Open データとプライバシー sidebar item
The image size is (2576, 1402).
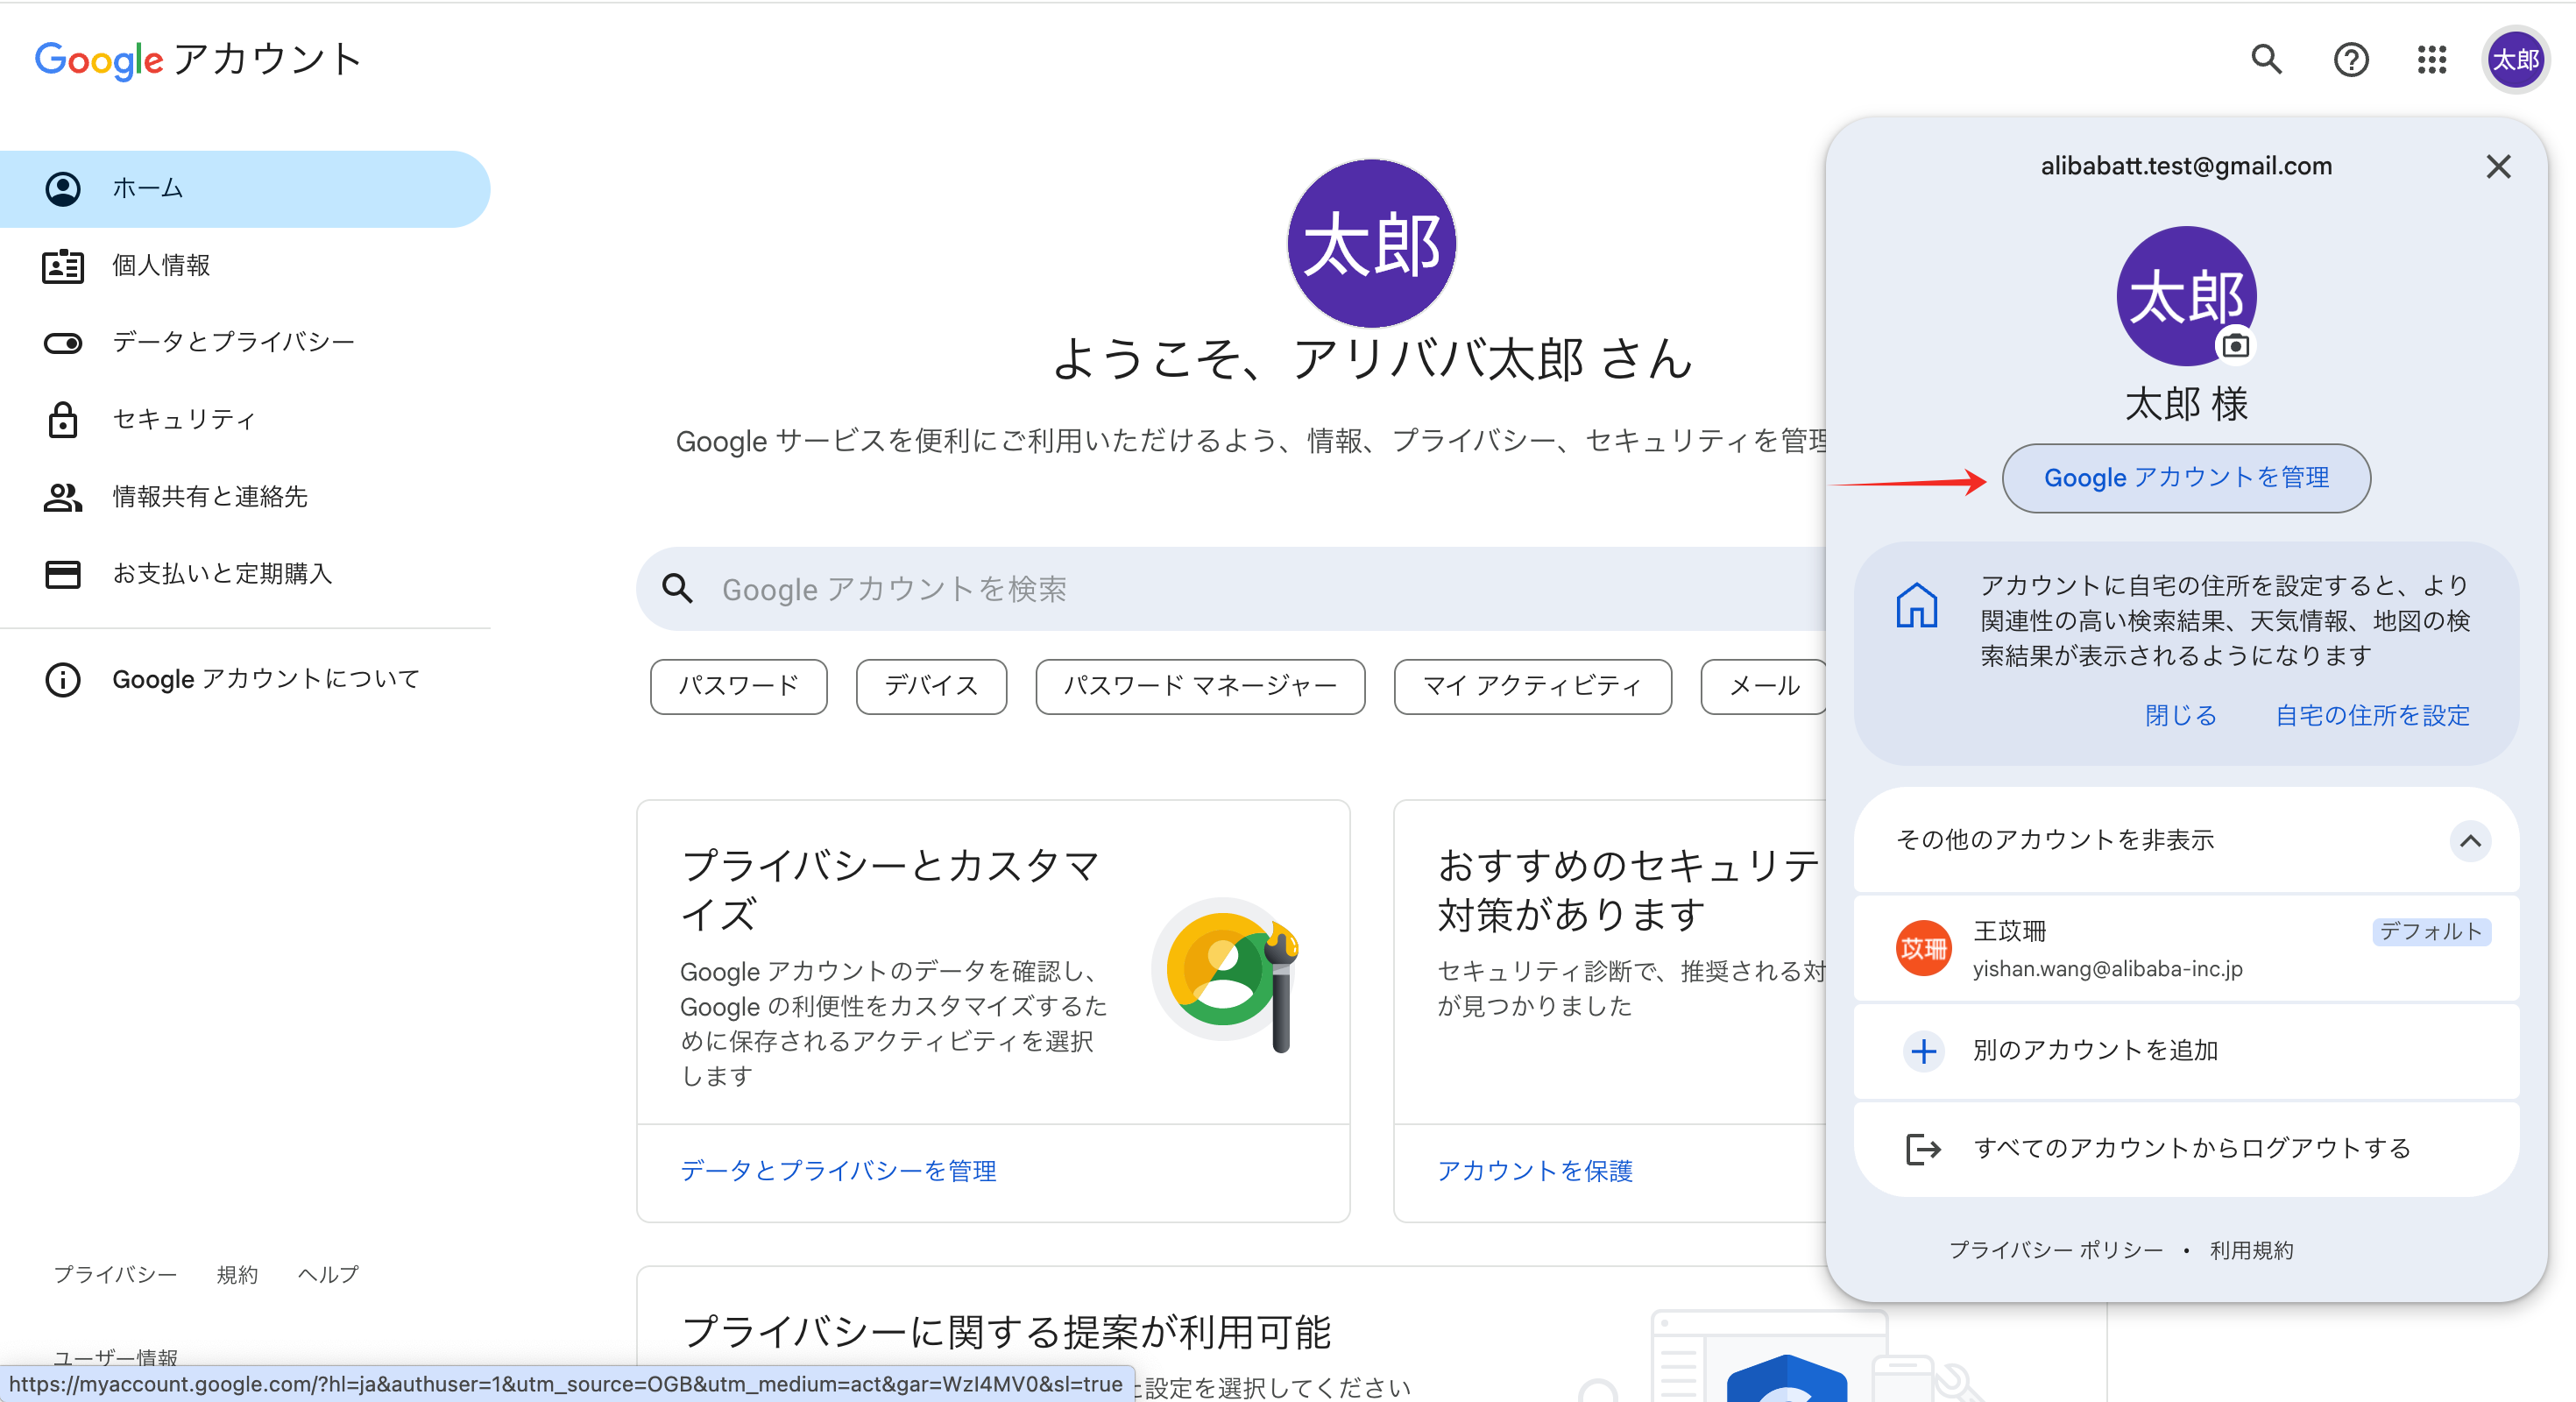[245, 343]
